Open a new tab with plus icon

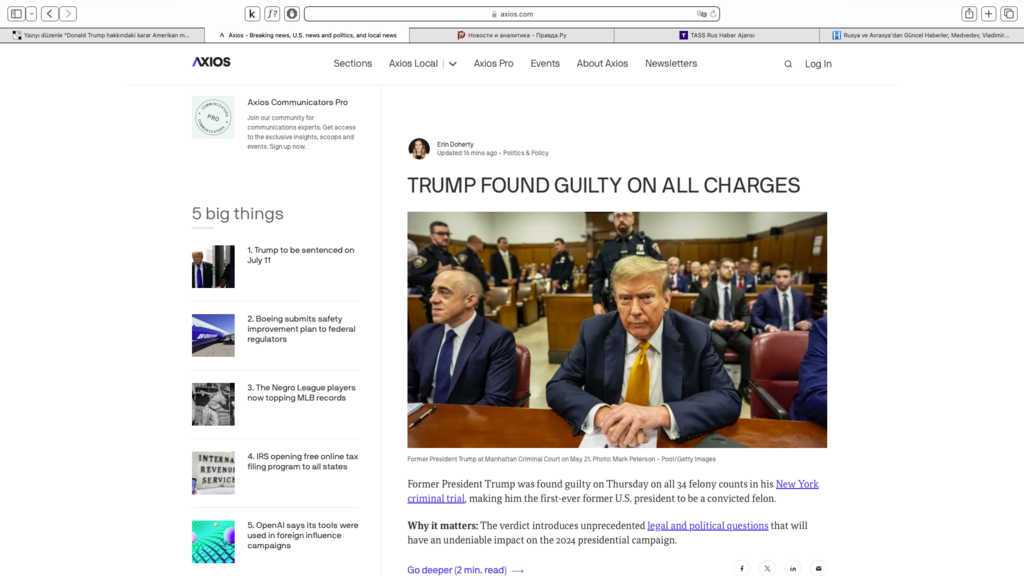(x=988, y=14)
